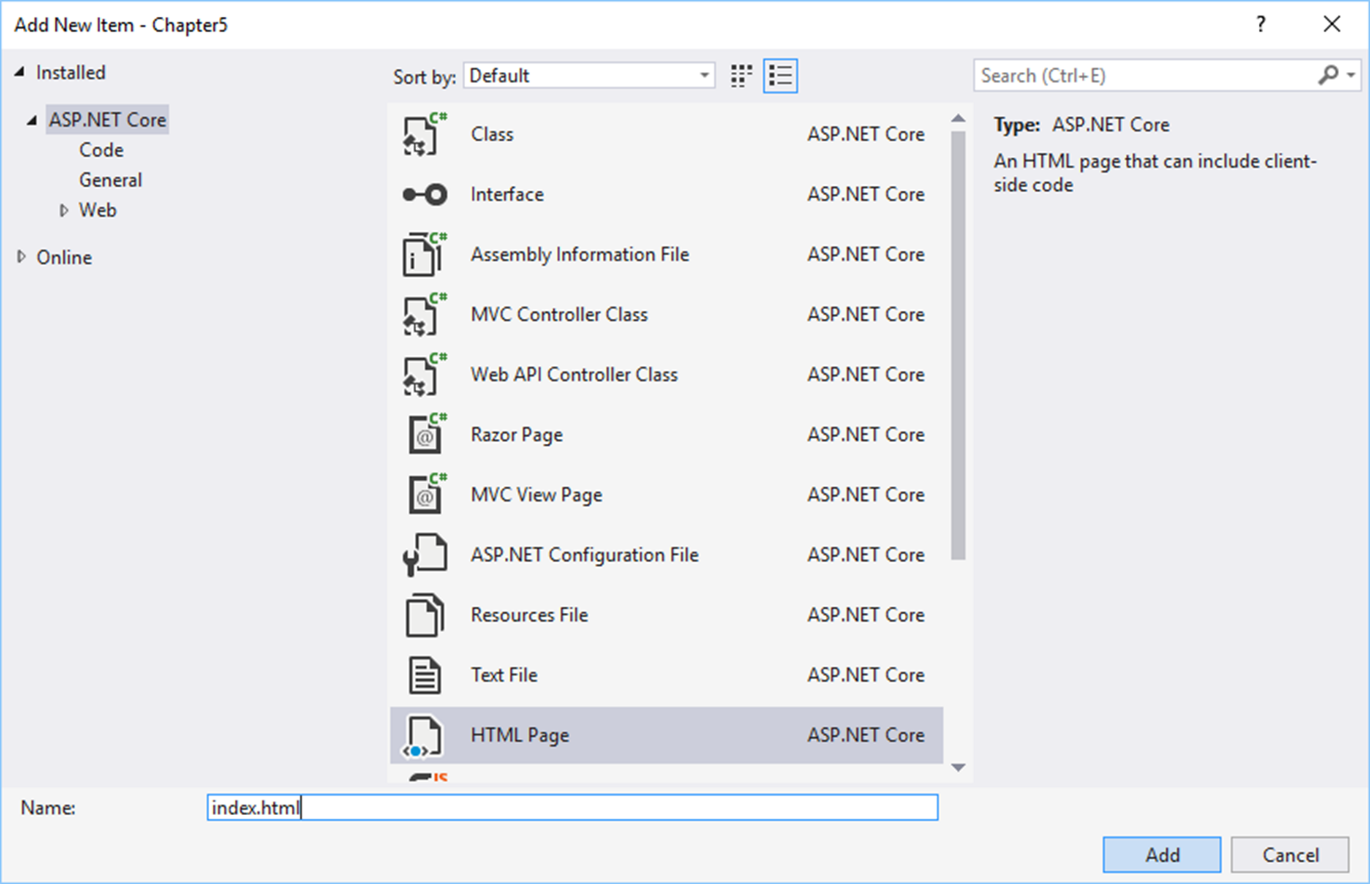Open the help question mark button
The width and height of the screenshot is (1370, 884).
[1262, 25]
